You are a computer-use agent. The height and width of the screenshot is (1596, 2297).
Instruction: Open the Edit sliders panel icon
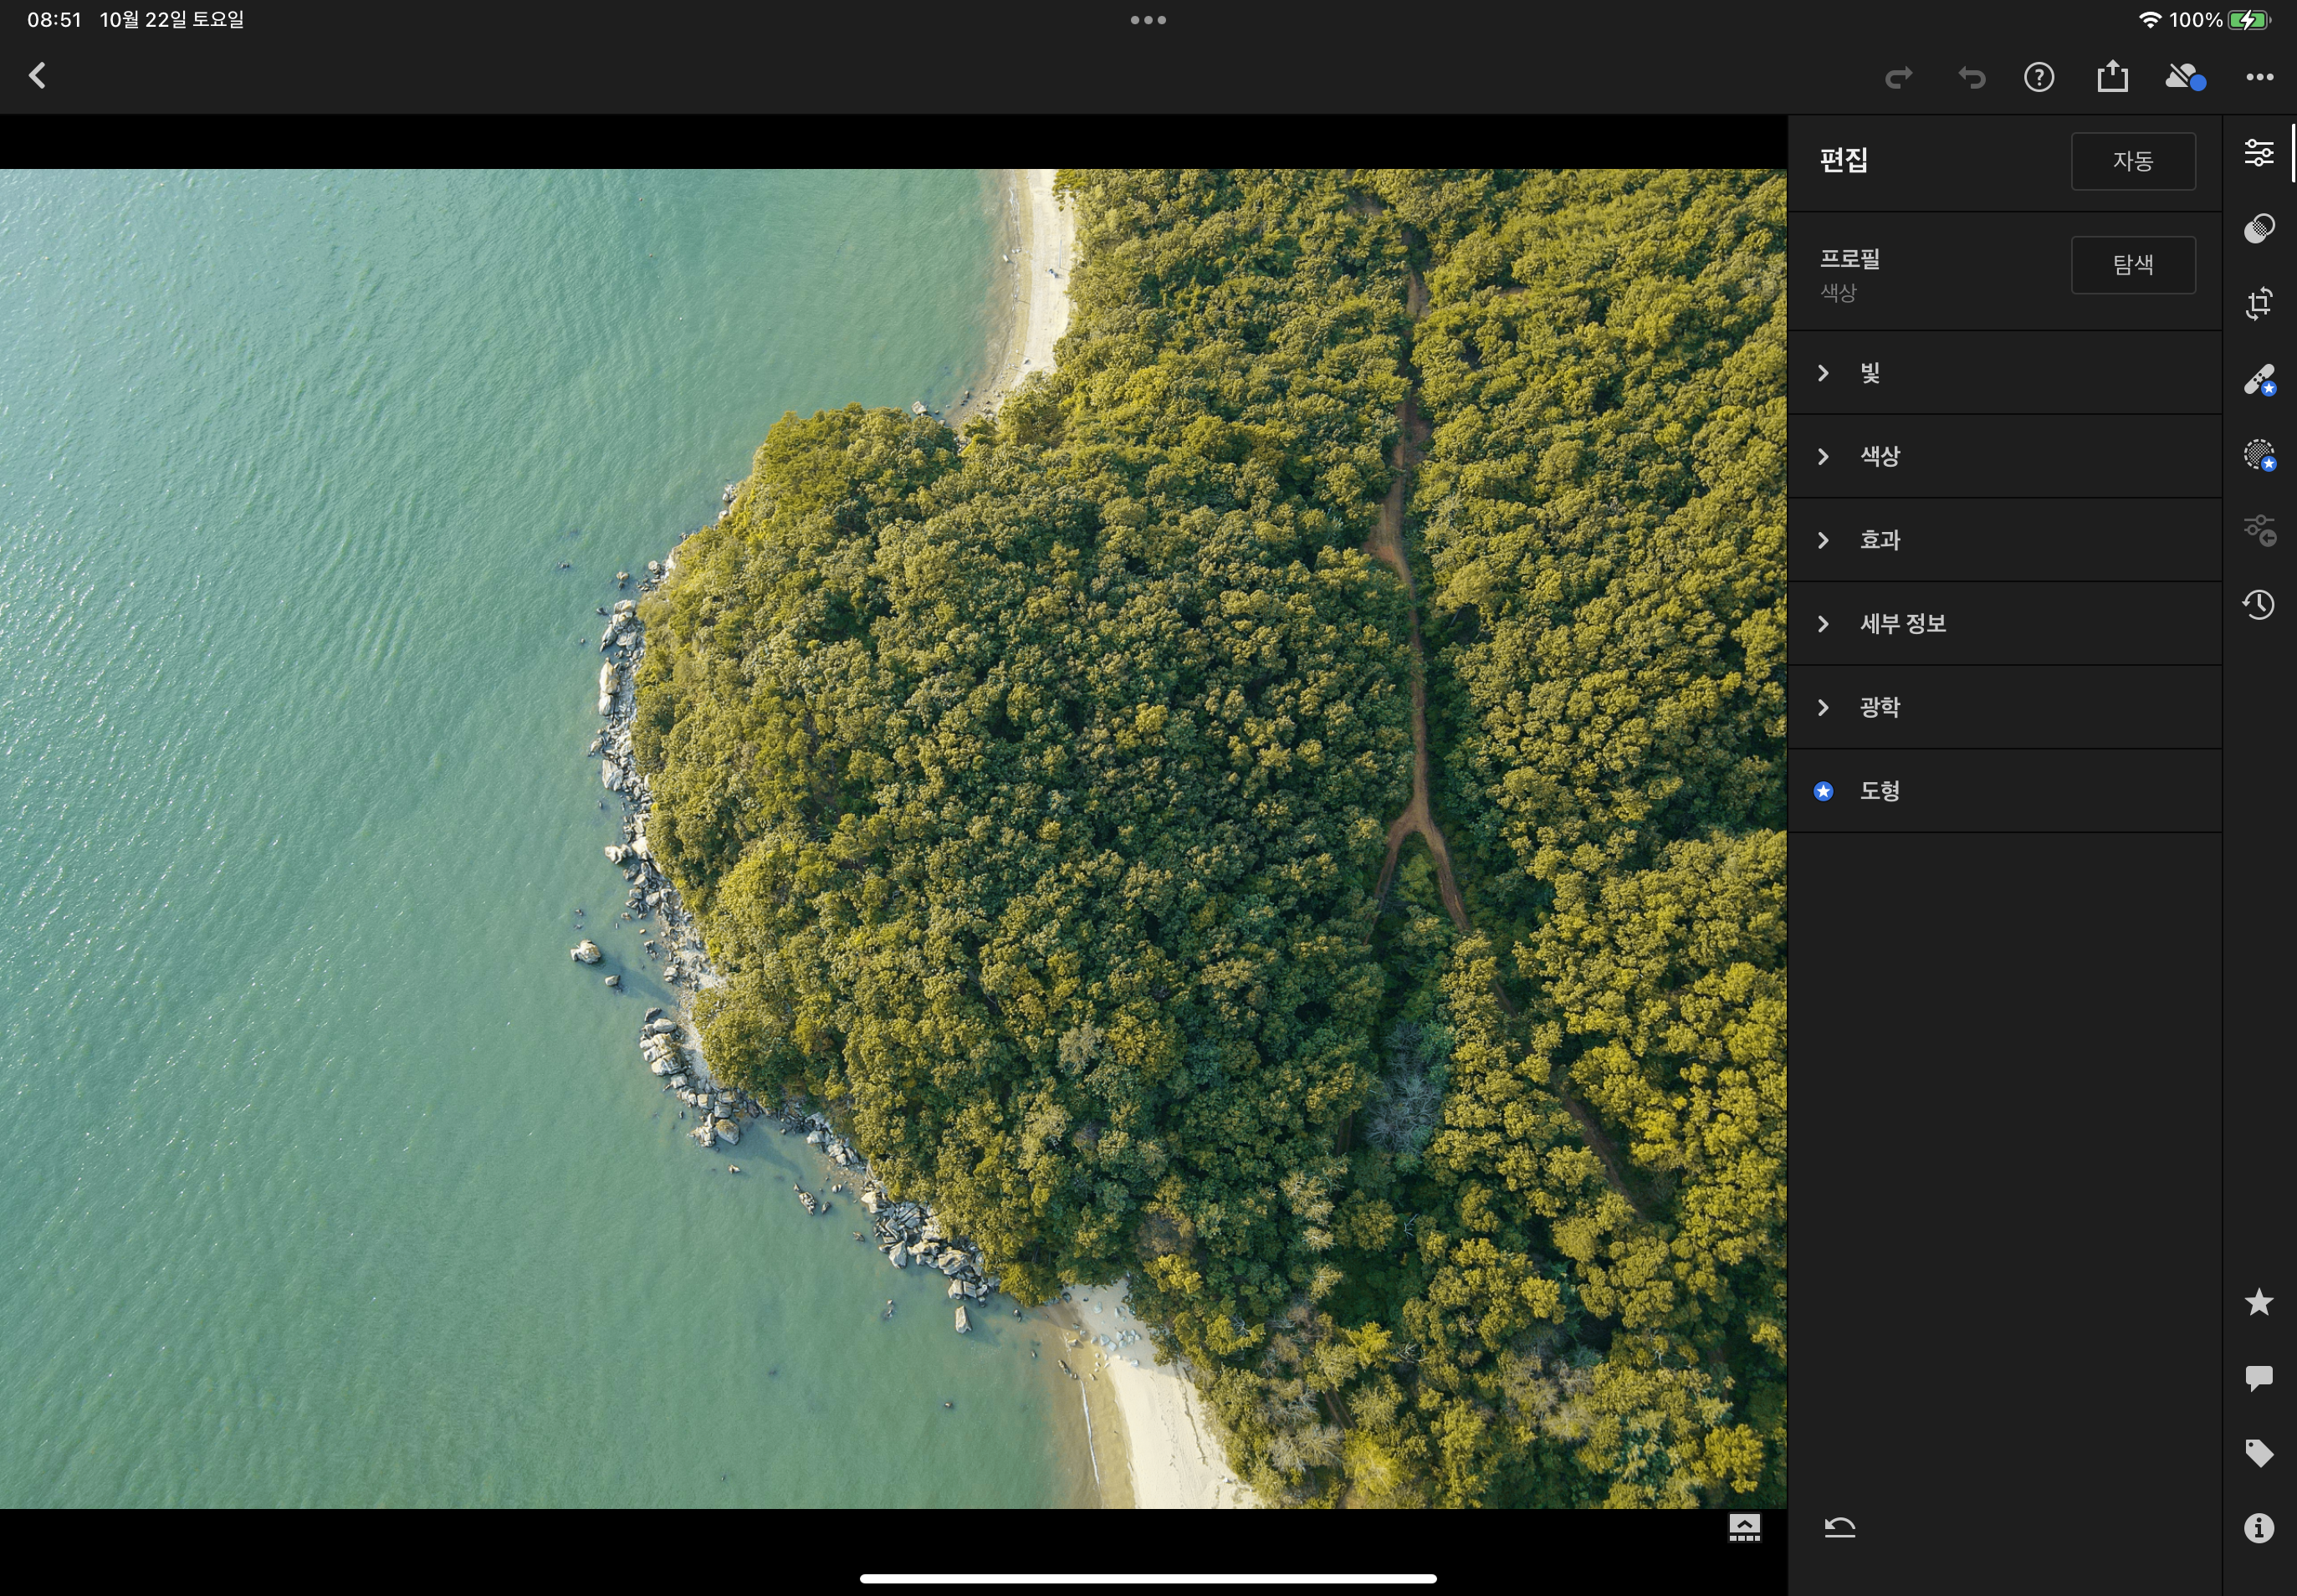click(2258, 153)
